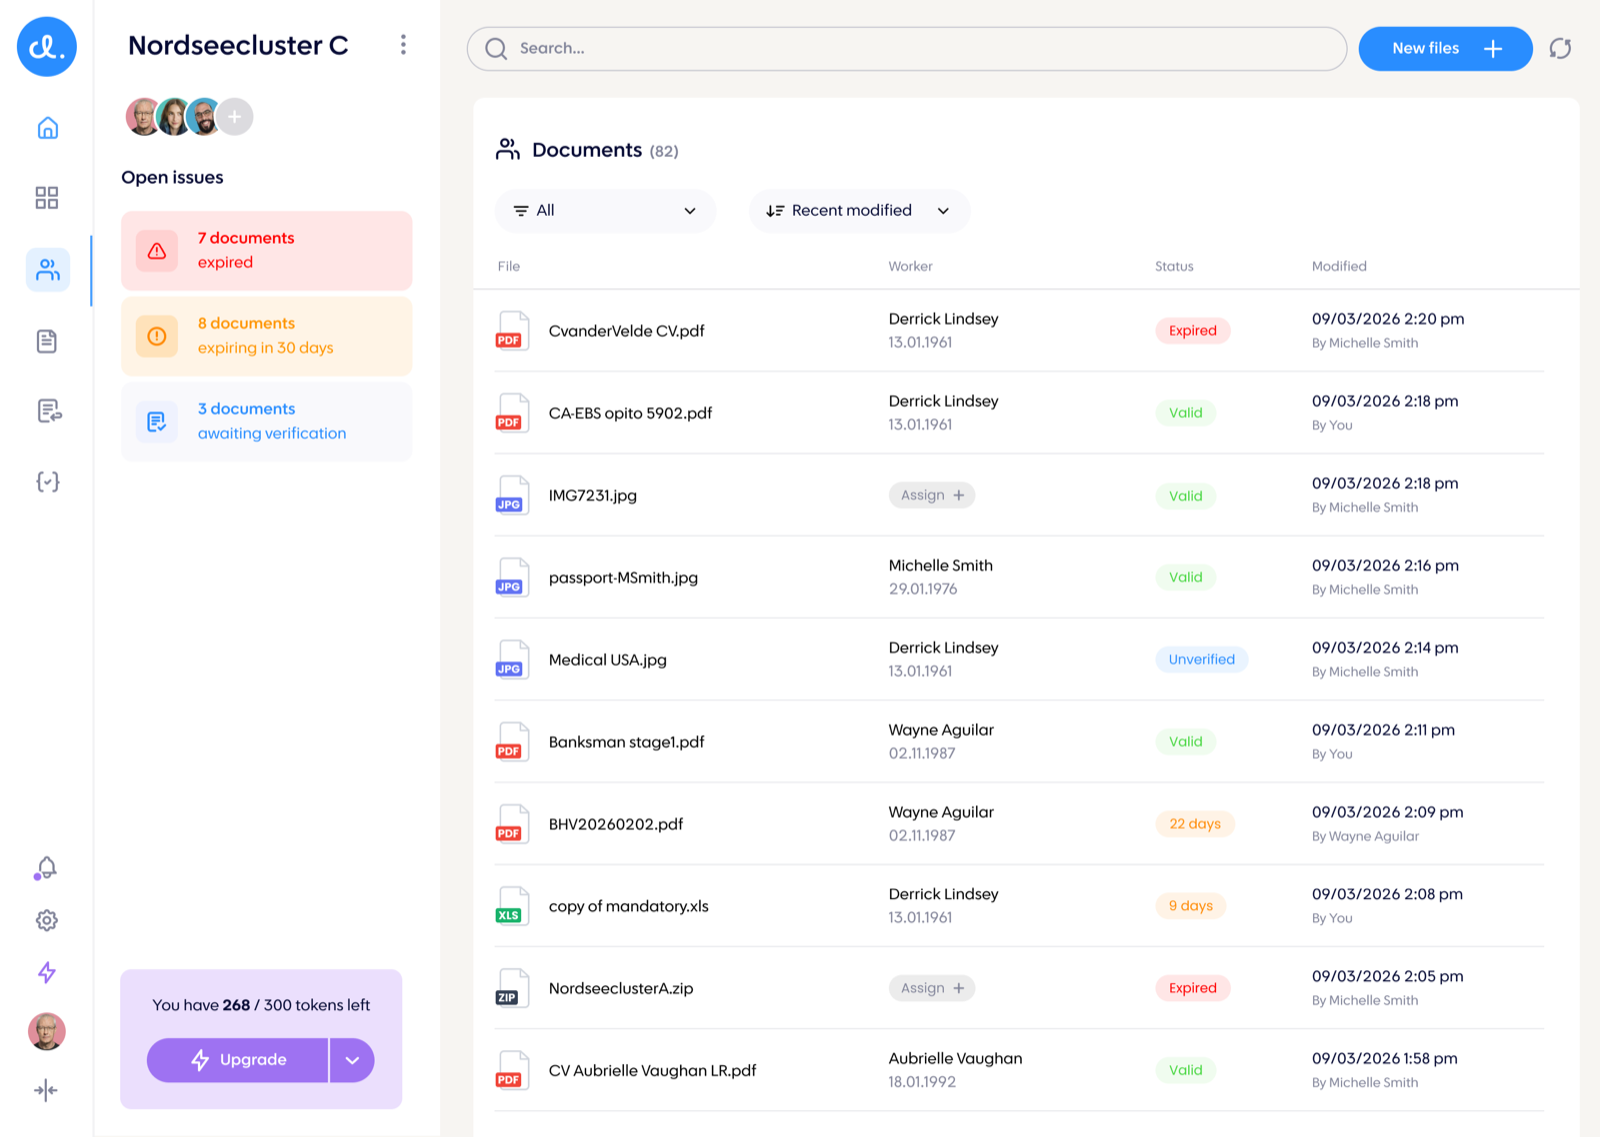The height and width of the screenshot is (1137, 1600).
Task: Click the 22 days status badge
Action: (1195, 824)
